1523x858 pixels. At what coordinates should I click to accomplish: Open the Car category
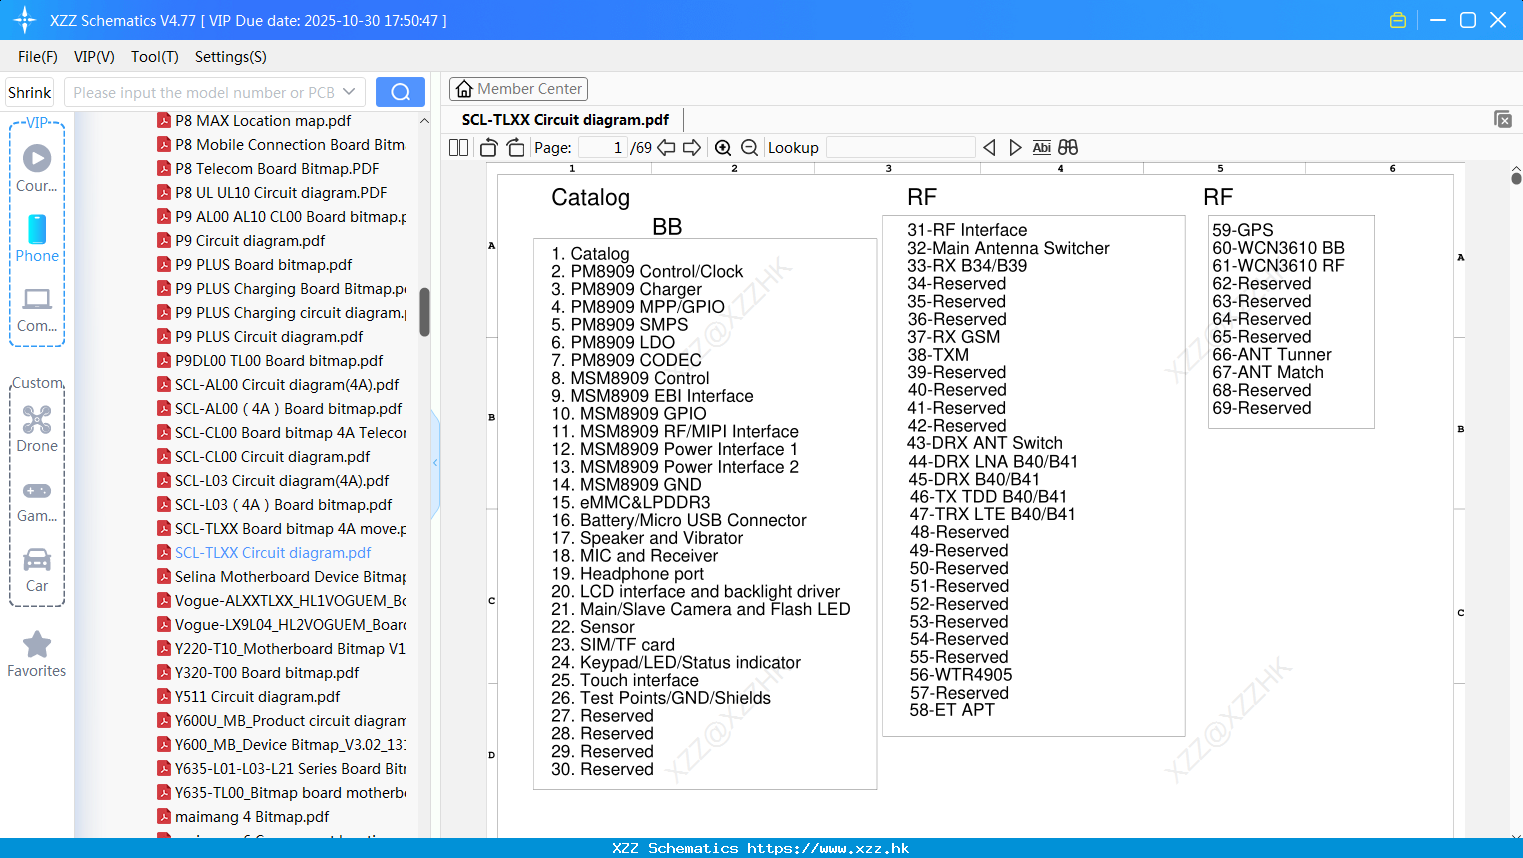[x=37, y=570]
